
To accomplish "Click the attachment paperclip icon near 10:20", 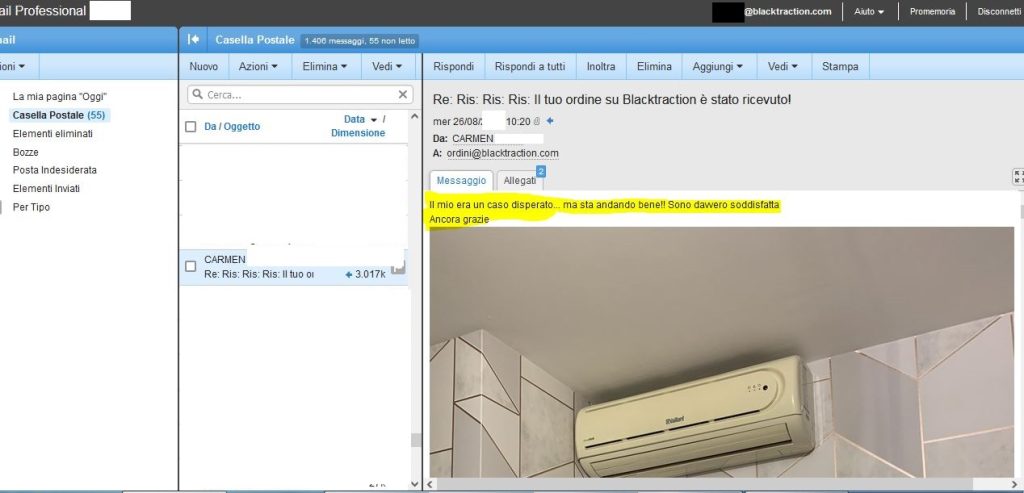I will [x=537, y=121].
